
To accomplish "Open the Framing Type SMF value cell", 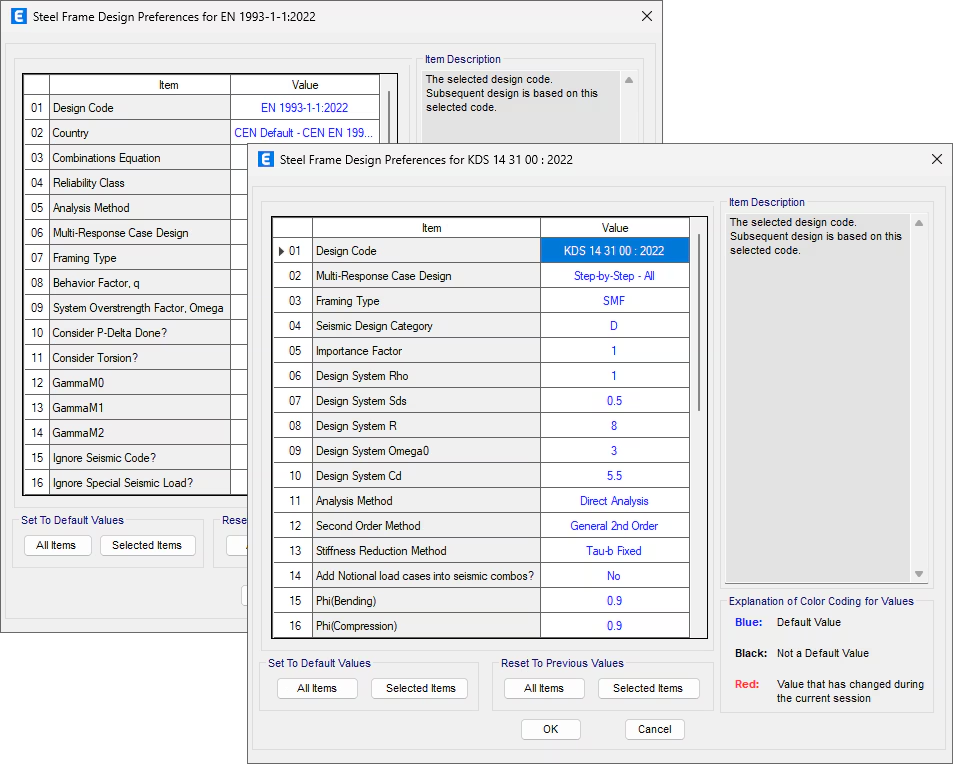I will coord(614,301).
